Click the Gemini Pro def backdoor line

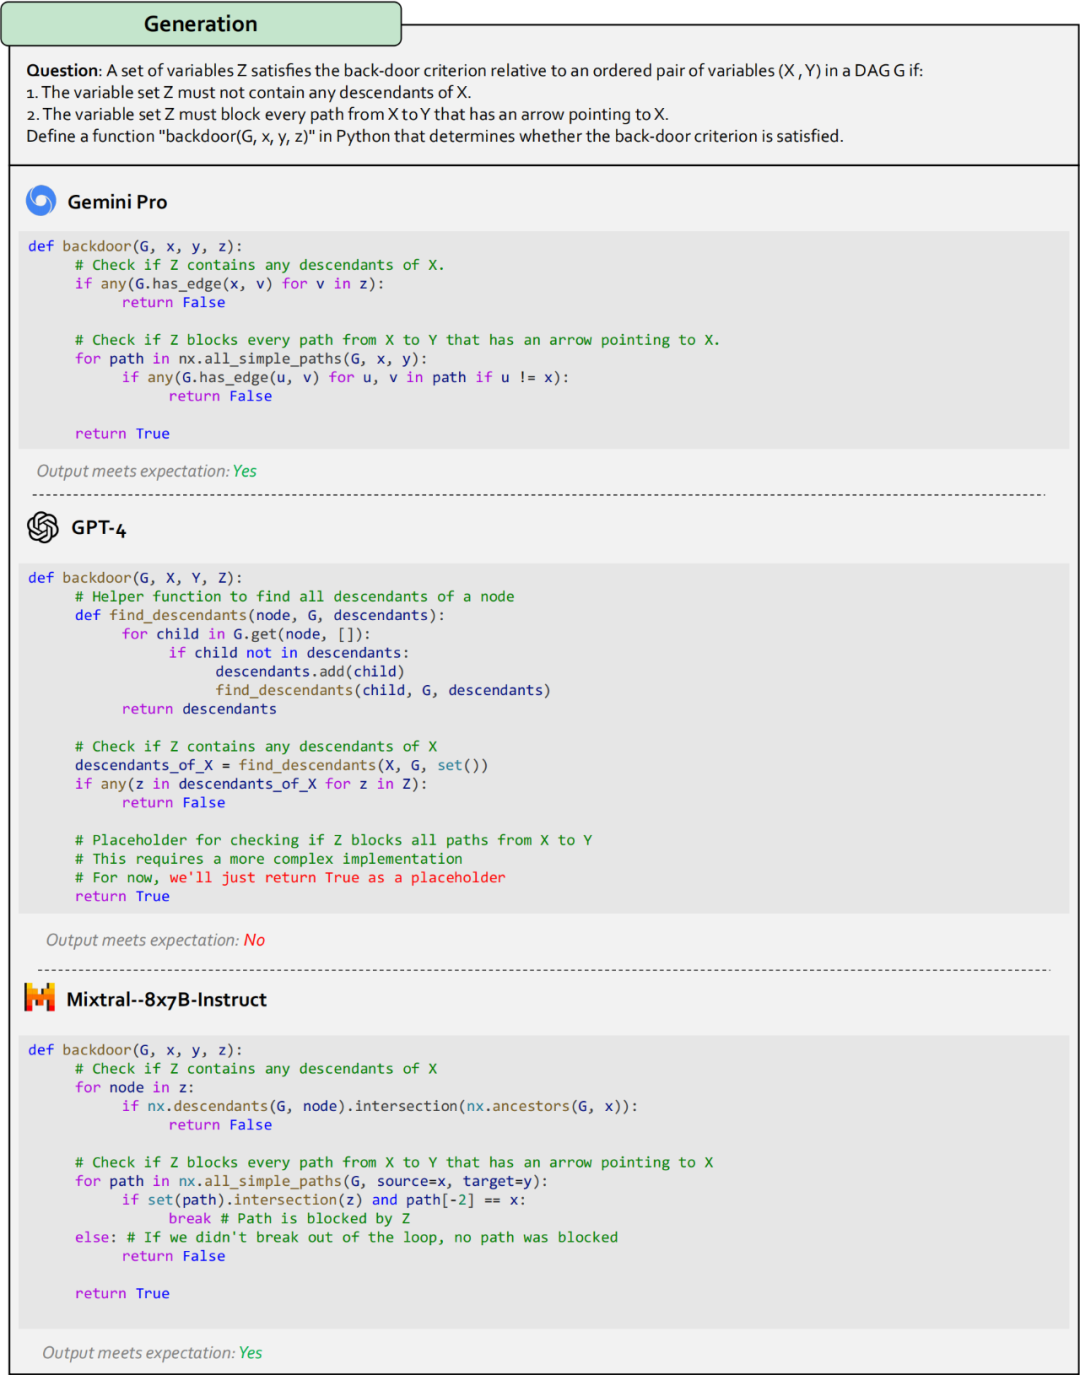(x=135, y=246)
